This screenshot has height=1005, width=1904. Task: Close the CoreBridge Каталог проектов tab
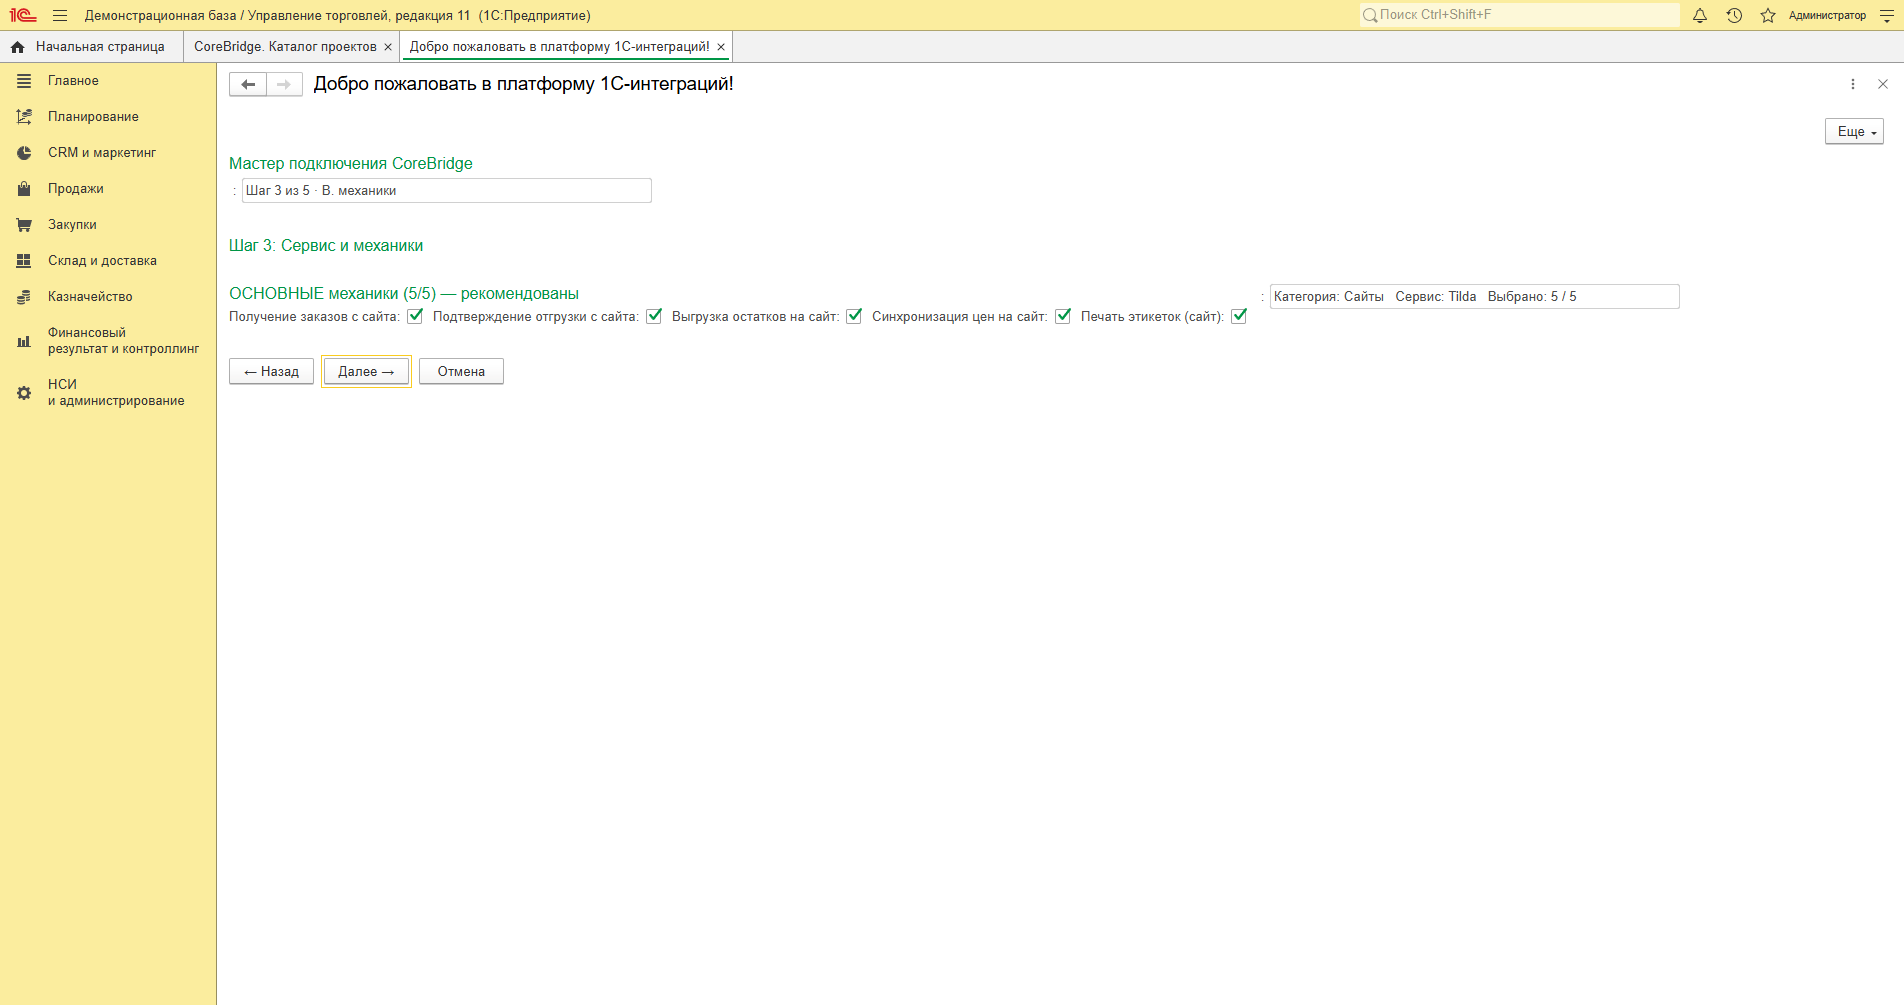[x=388, y=47]
